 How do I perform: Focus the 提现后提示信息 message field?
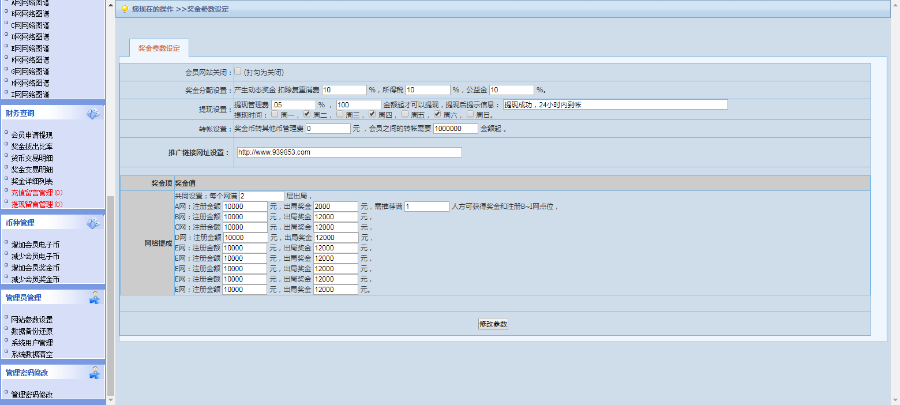pyautogui.click(x=615, y=104)
